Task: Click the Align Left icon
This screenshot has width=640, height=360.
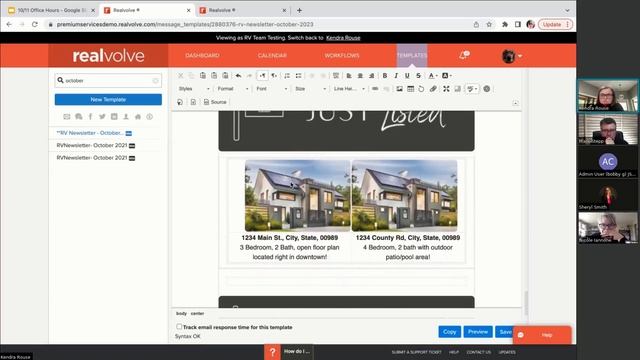Action: coord(349,76)
